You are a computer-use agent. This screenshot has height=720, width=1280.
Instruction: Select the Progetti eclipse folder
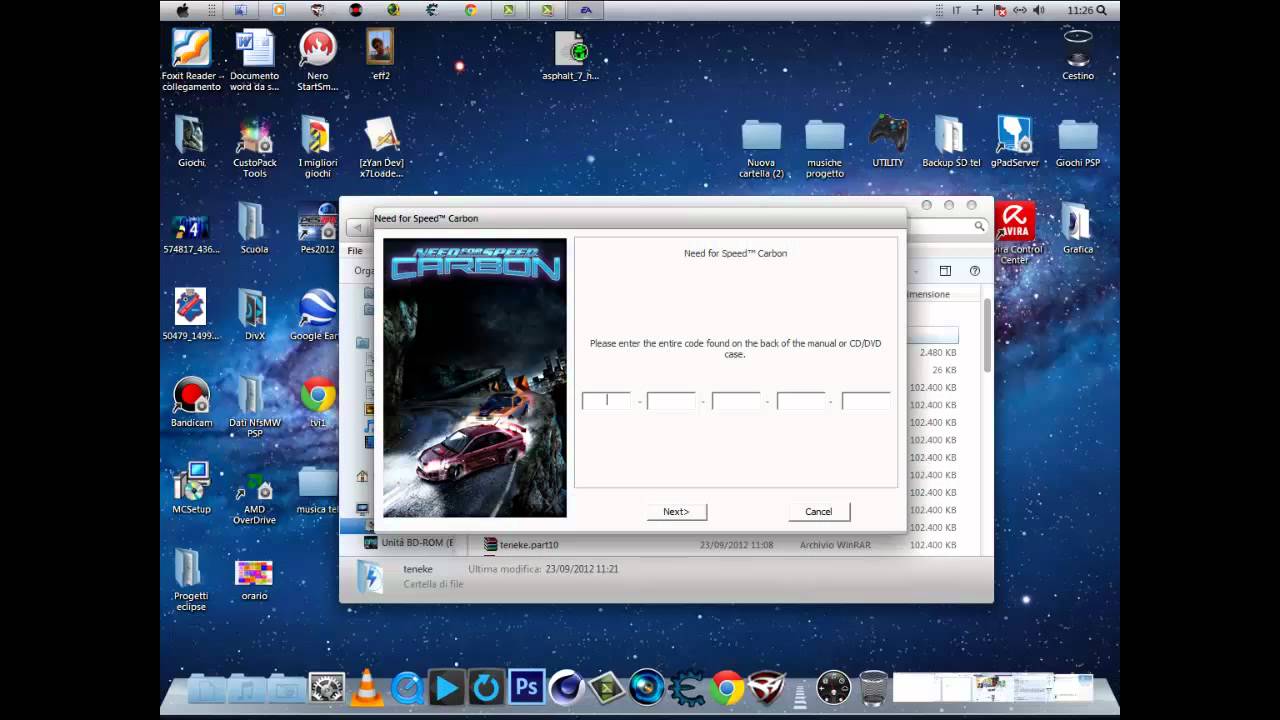(x=191, y=580)
